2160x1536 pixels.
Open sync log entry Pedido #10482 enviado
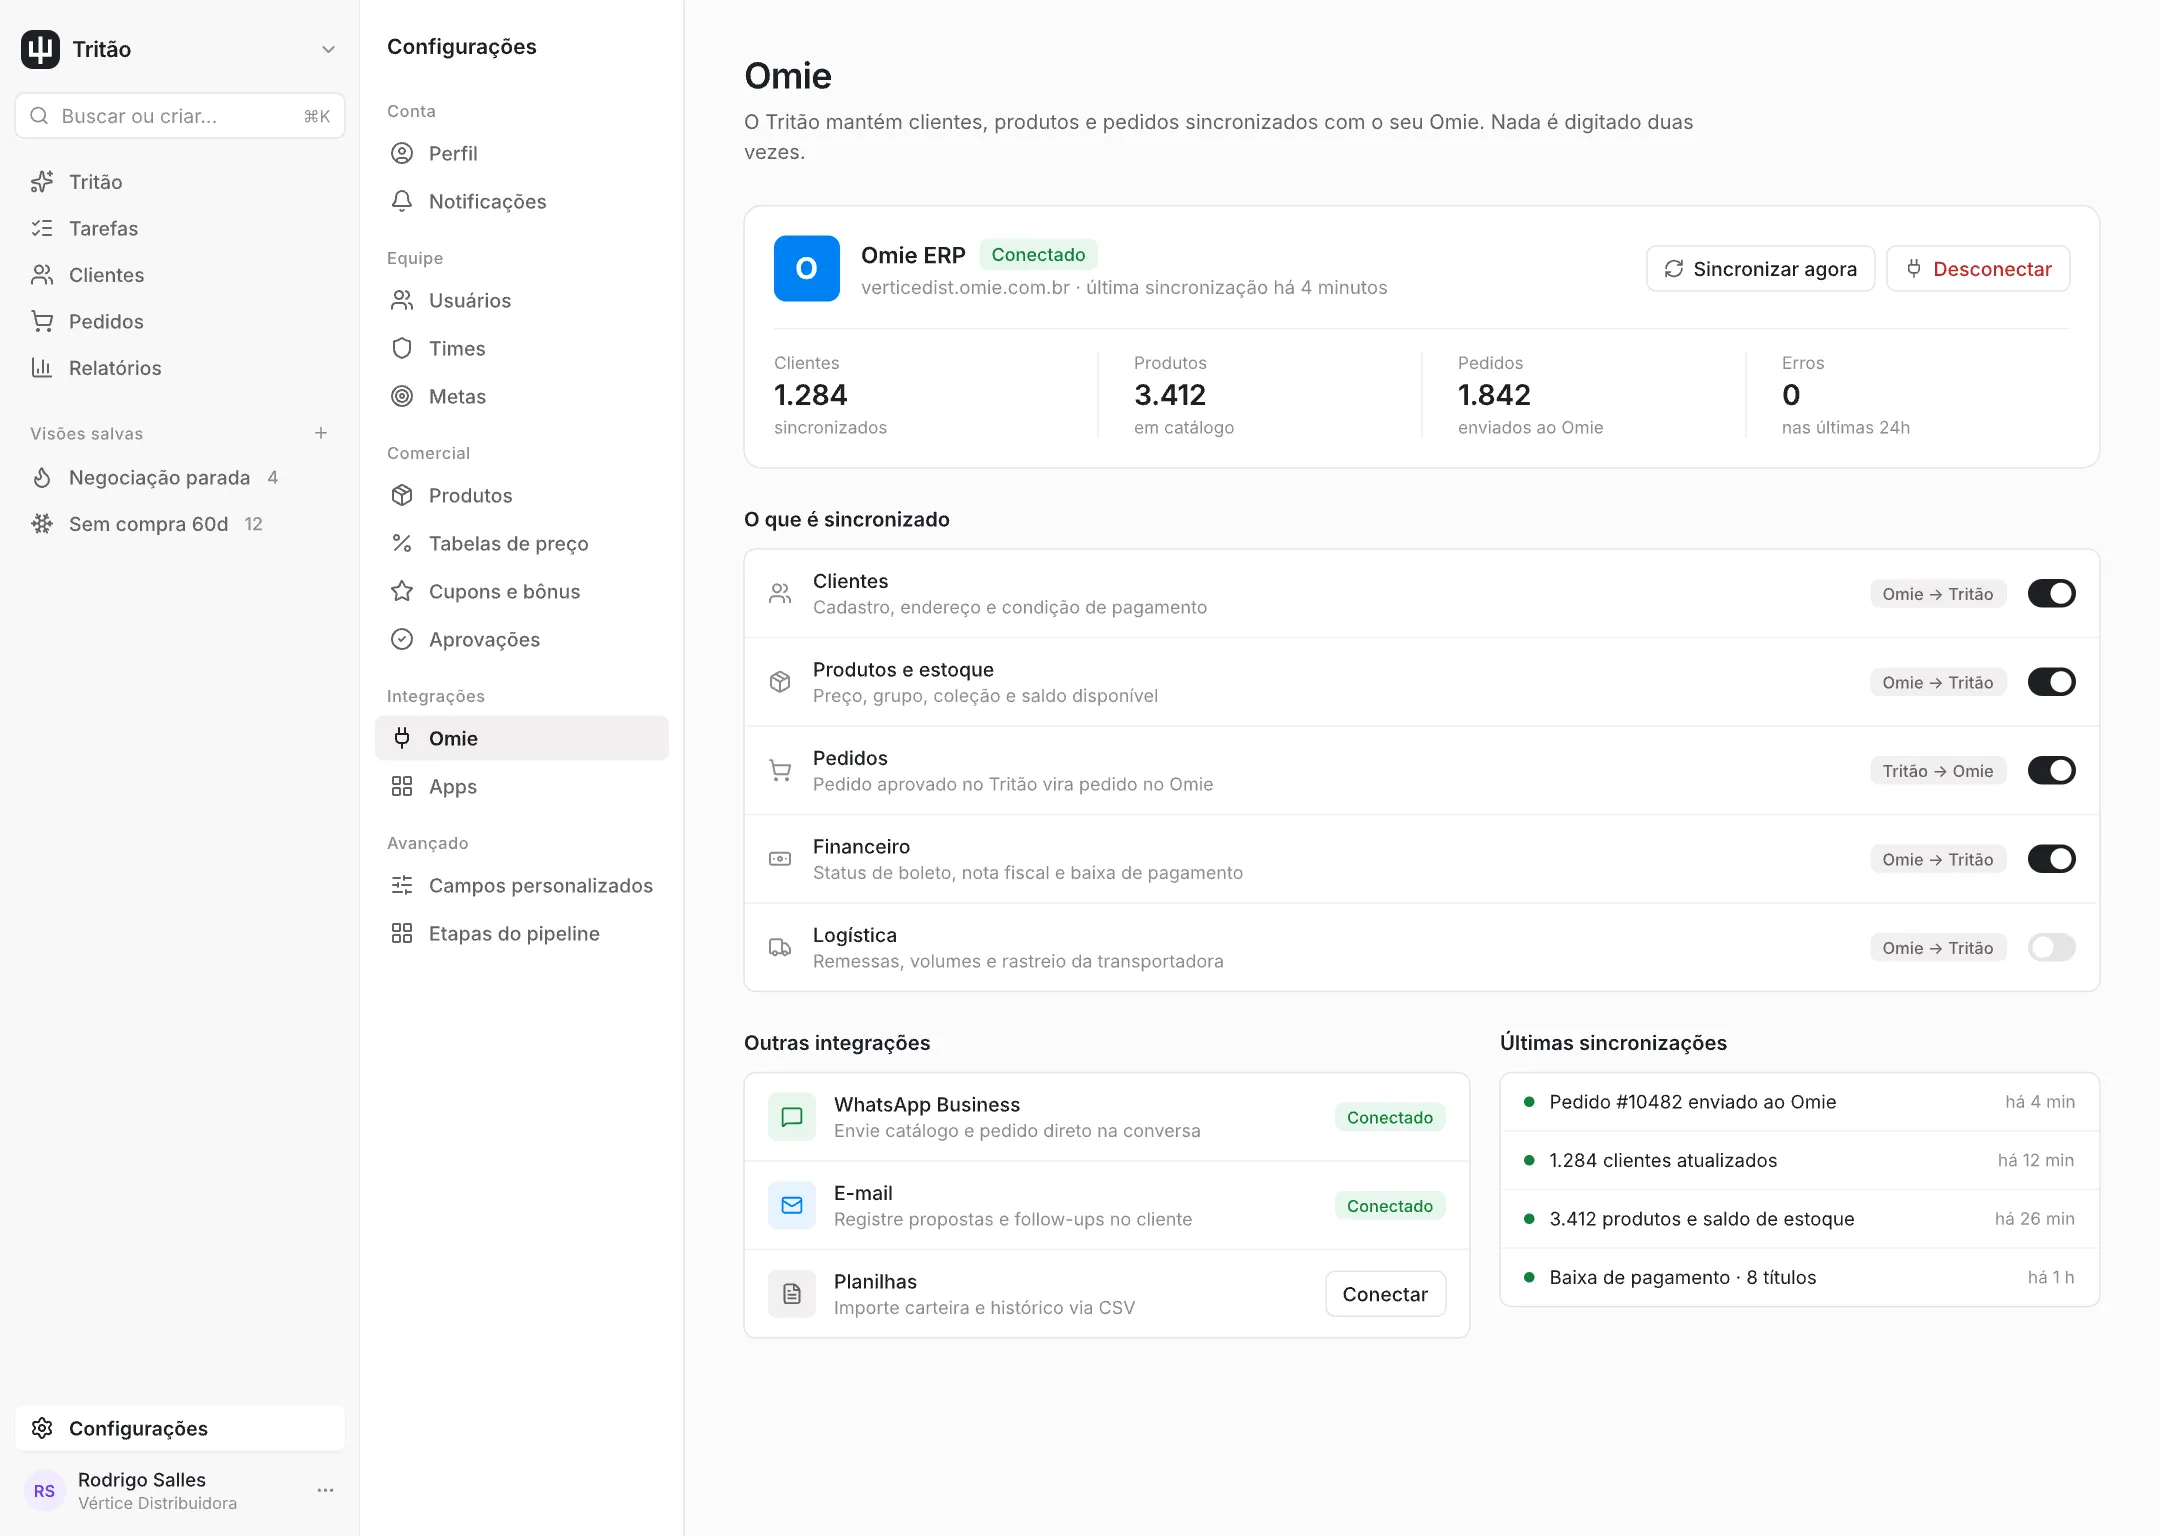pos(1799,1102)
